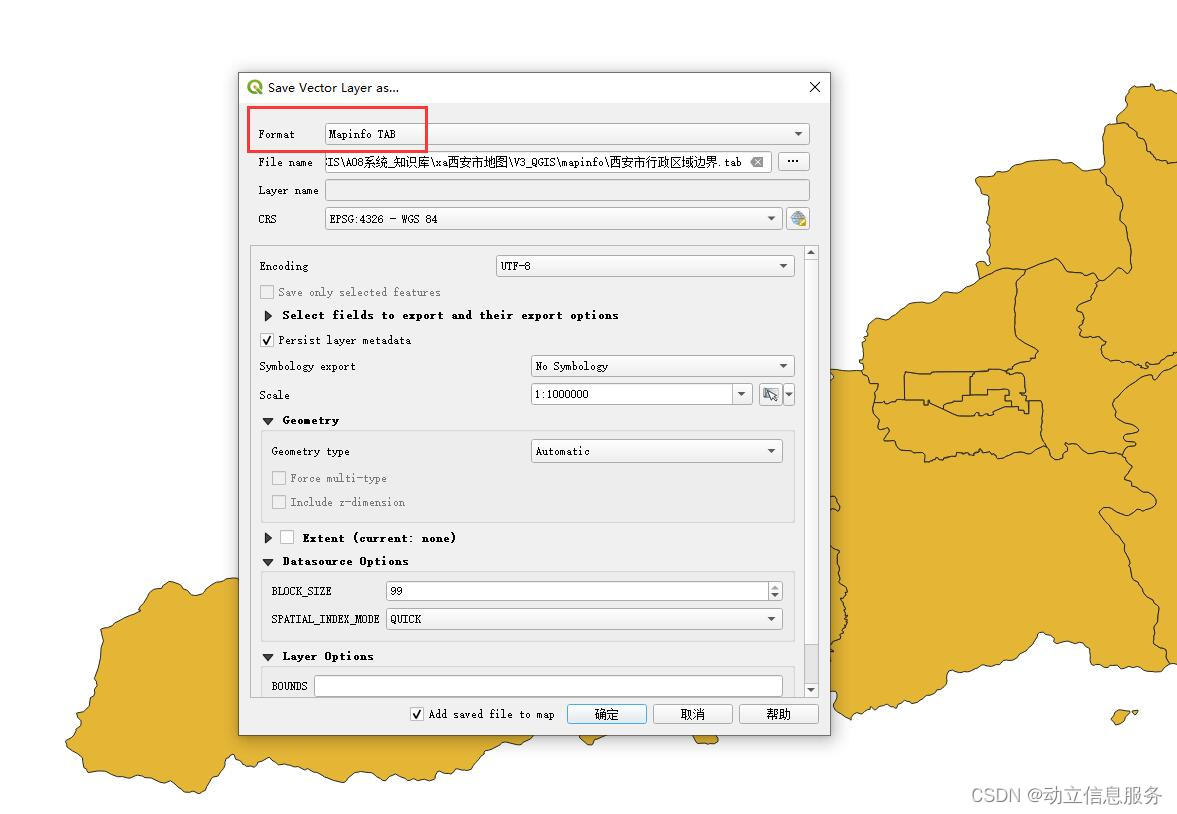
Task: Collapse the Layer Options section
Action: [268, 657]
